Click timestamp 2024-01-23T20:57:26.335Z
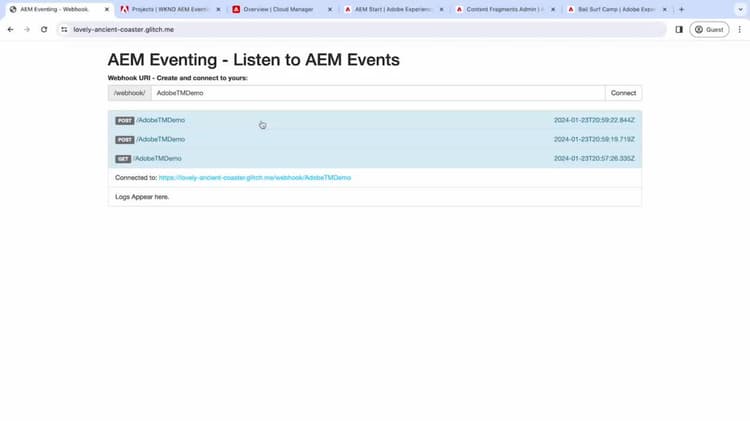The image size is (750, 421). coord(594,158)
